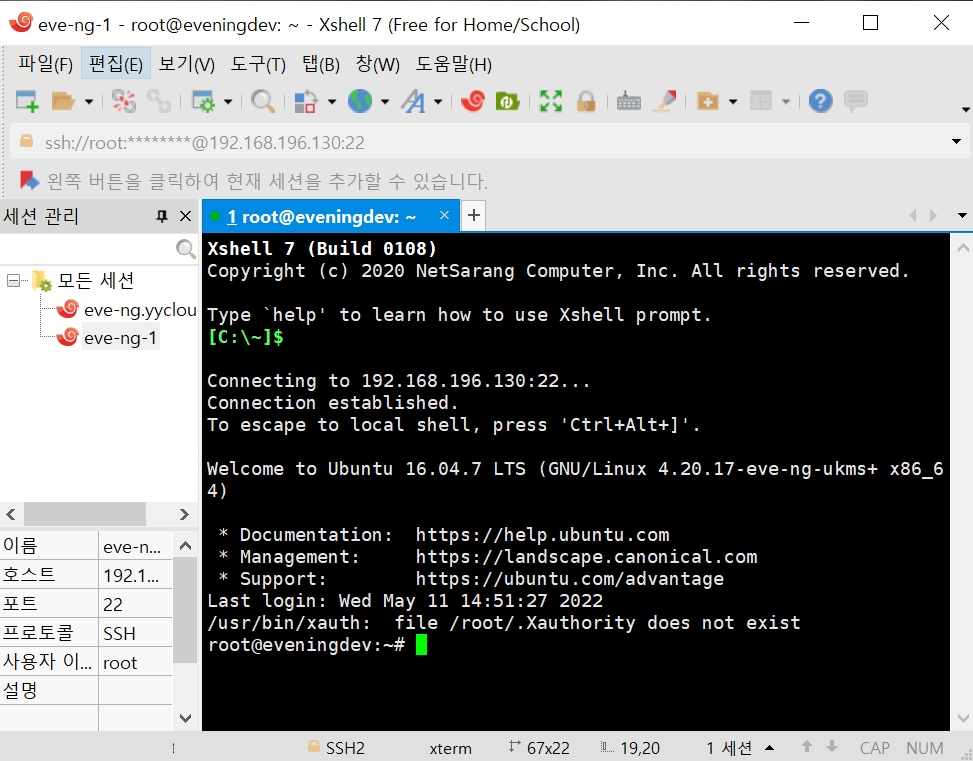The width and height of the screenshot is (973, 761).
Task: Expand the dropdown next to the globe icon
Action: [x=385, y=101]
